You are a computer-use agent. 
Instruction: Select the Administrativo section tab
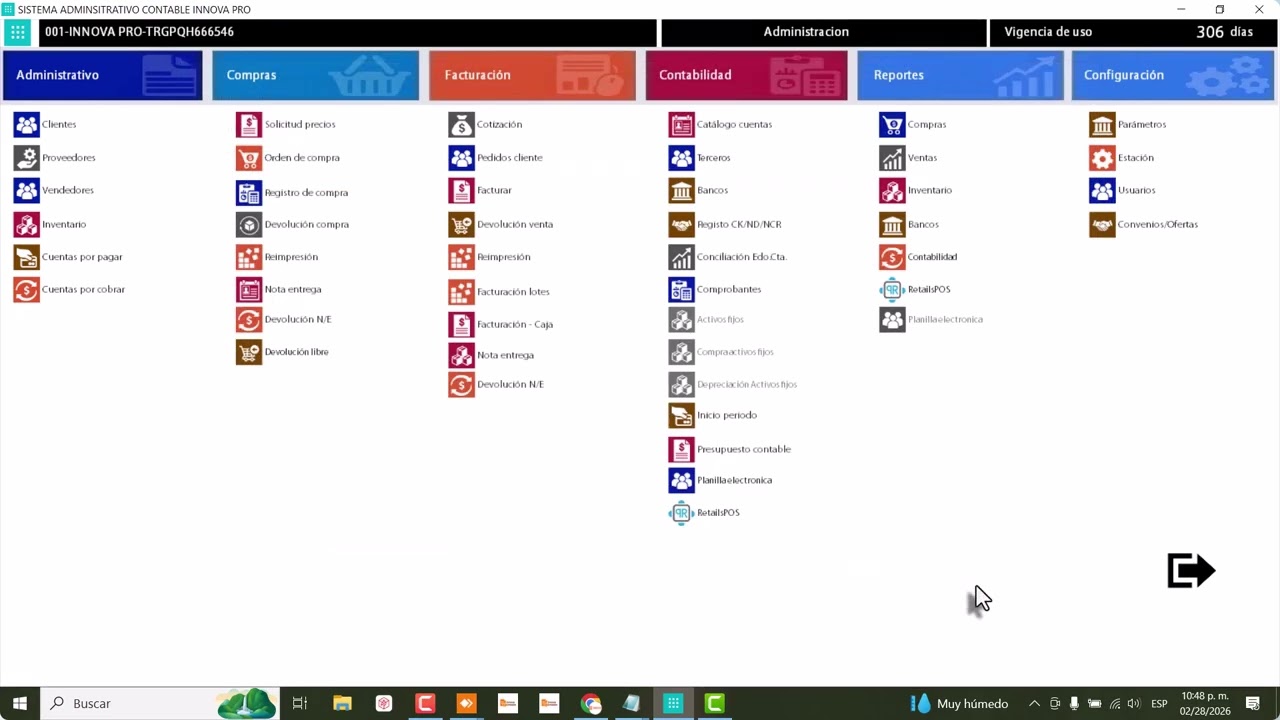[102, 75]
